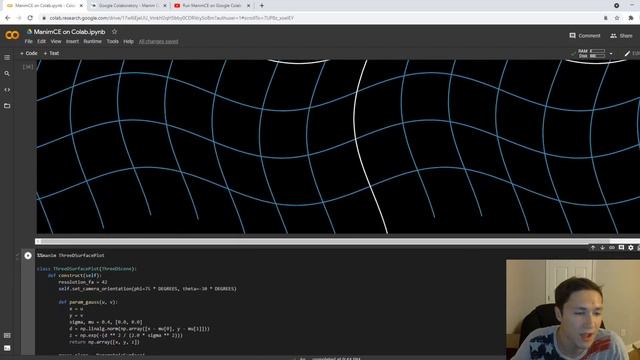This screenshot has height=360, width=640.
Task: Click the Share button
Action: (621, 36)
